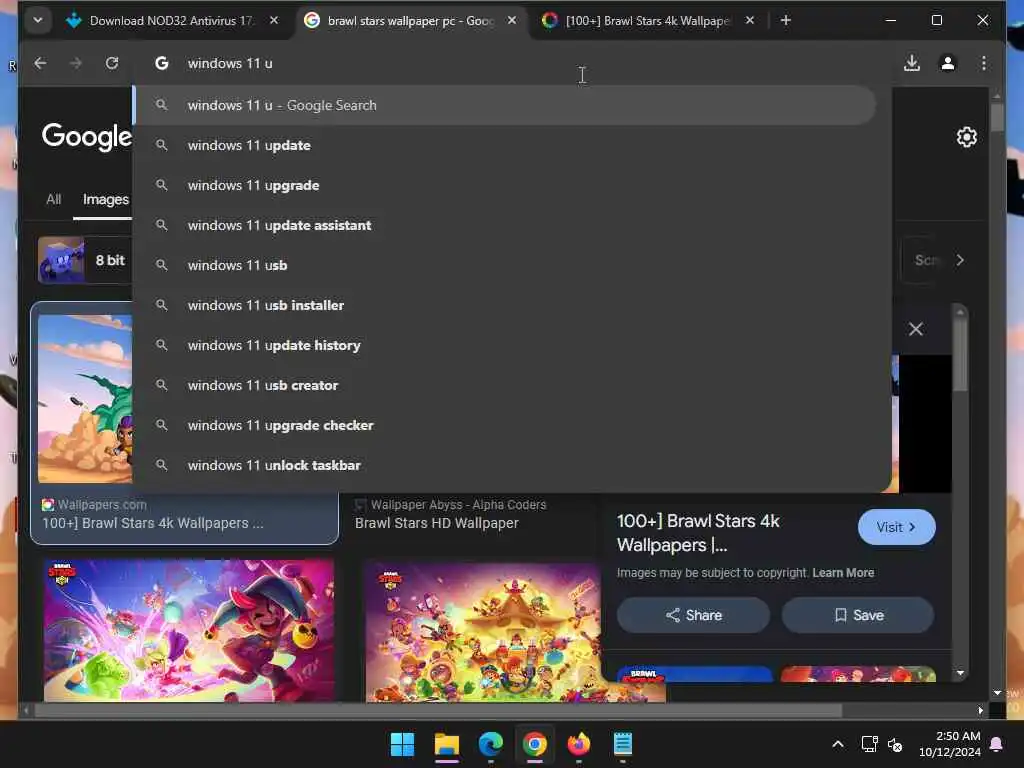Click the browser forward arrow

tap(76, 63)
